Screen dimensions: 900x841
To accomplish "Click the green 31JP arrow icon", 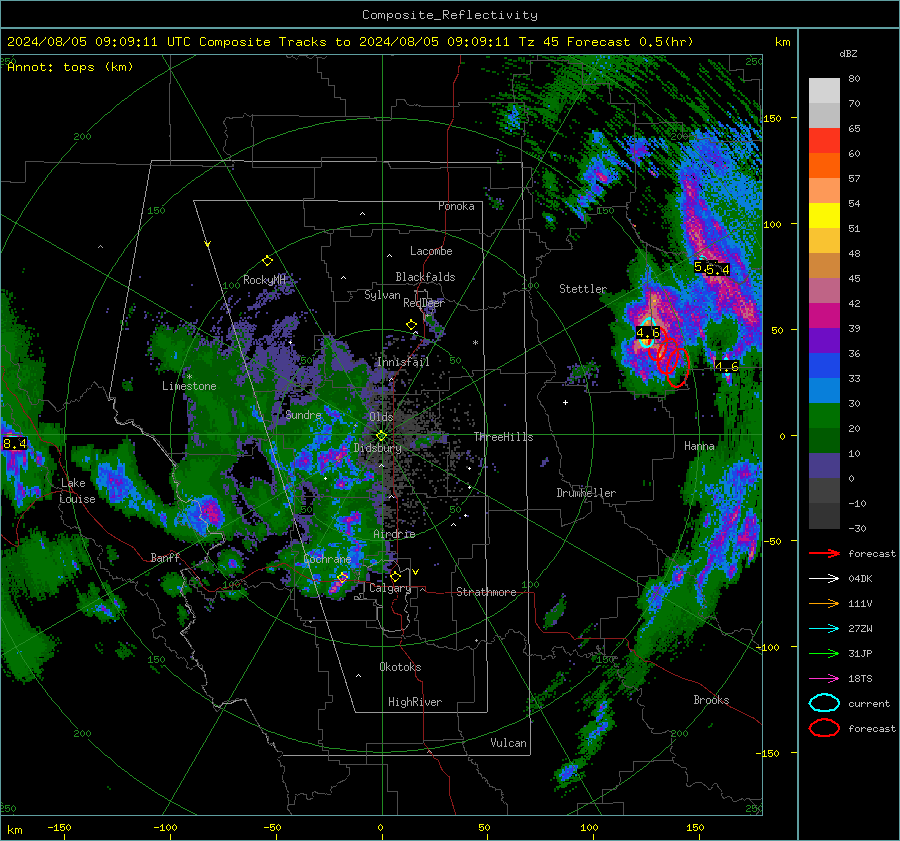I will 824,653.
